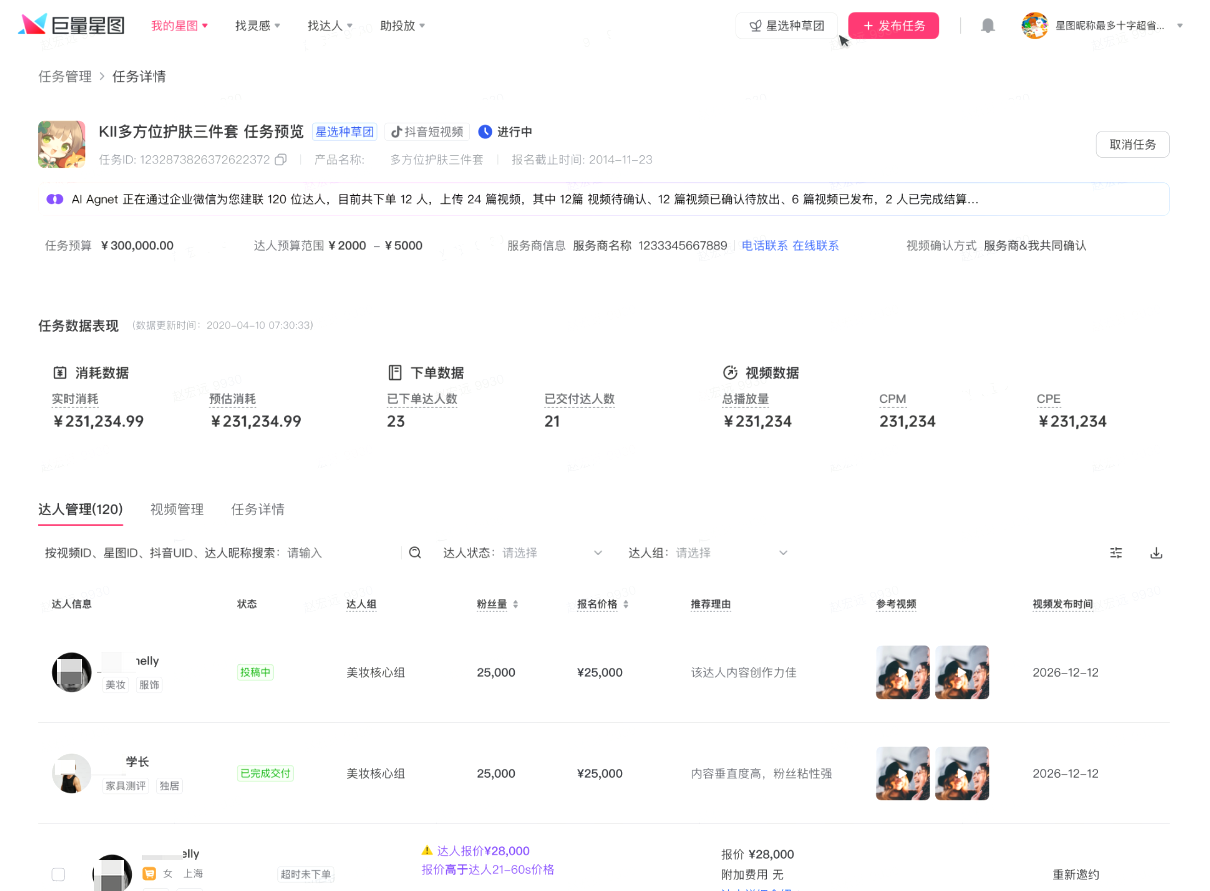Screen dimensions: 1210x891
Task: Open the account name dropdown arrow
Action: pyautogui.click(x=1180, y=25)
